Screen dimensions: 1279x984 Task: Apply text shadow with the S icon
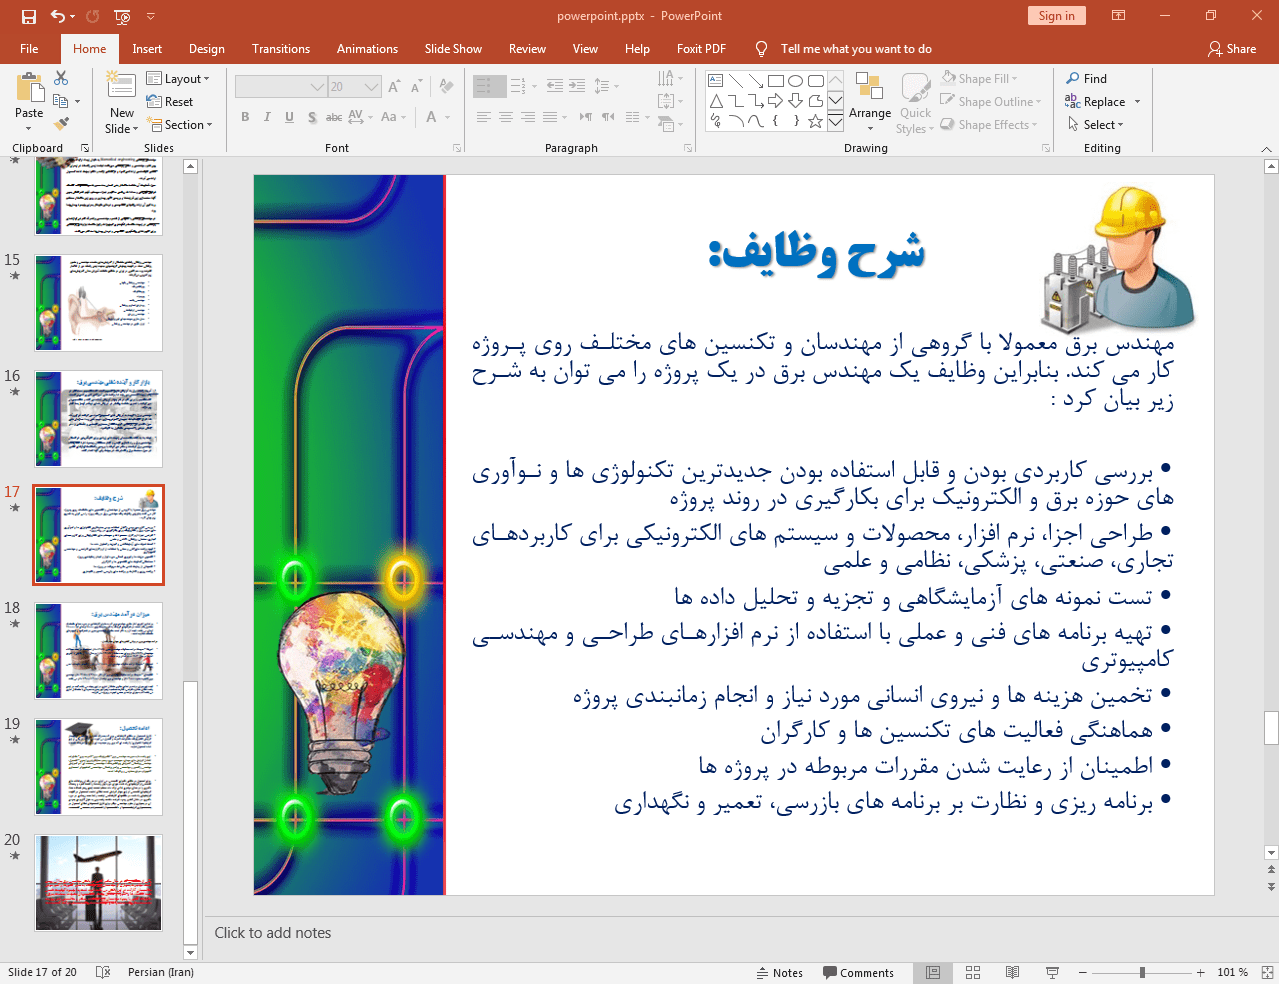pos(312,117)
